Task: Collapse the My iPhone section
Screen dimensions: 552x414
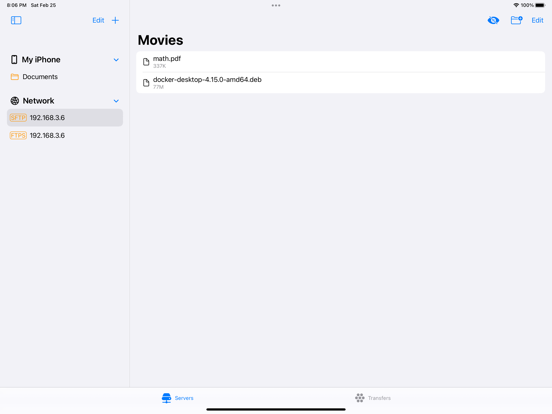Action: 116,60
